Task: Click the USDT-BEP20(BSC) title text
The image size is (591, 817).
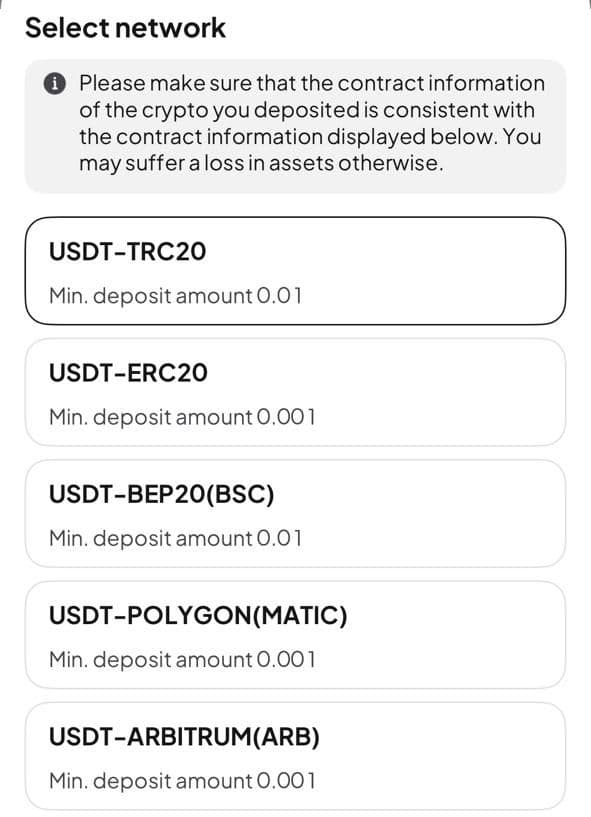Action: (x=162, y=494)
